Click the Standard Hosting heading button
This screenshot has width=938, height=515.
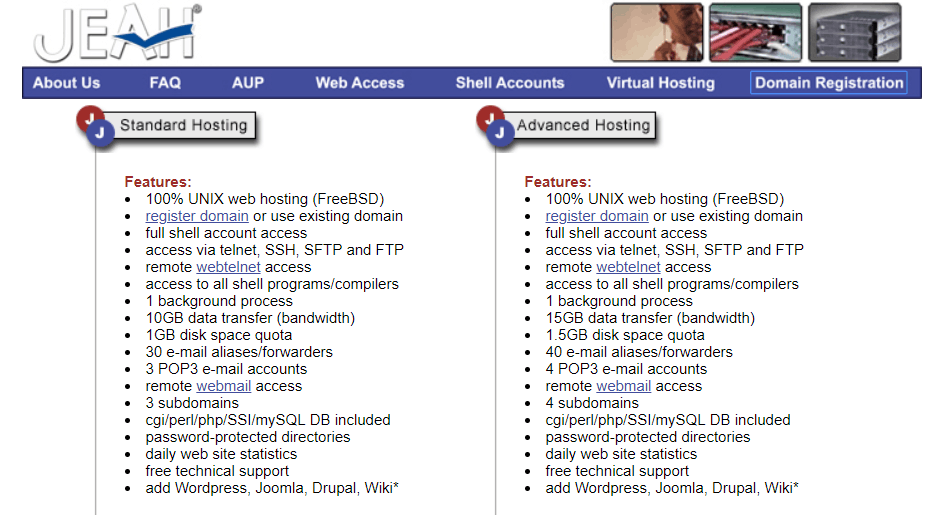(183, 125)
